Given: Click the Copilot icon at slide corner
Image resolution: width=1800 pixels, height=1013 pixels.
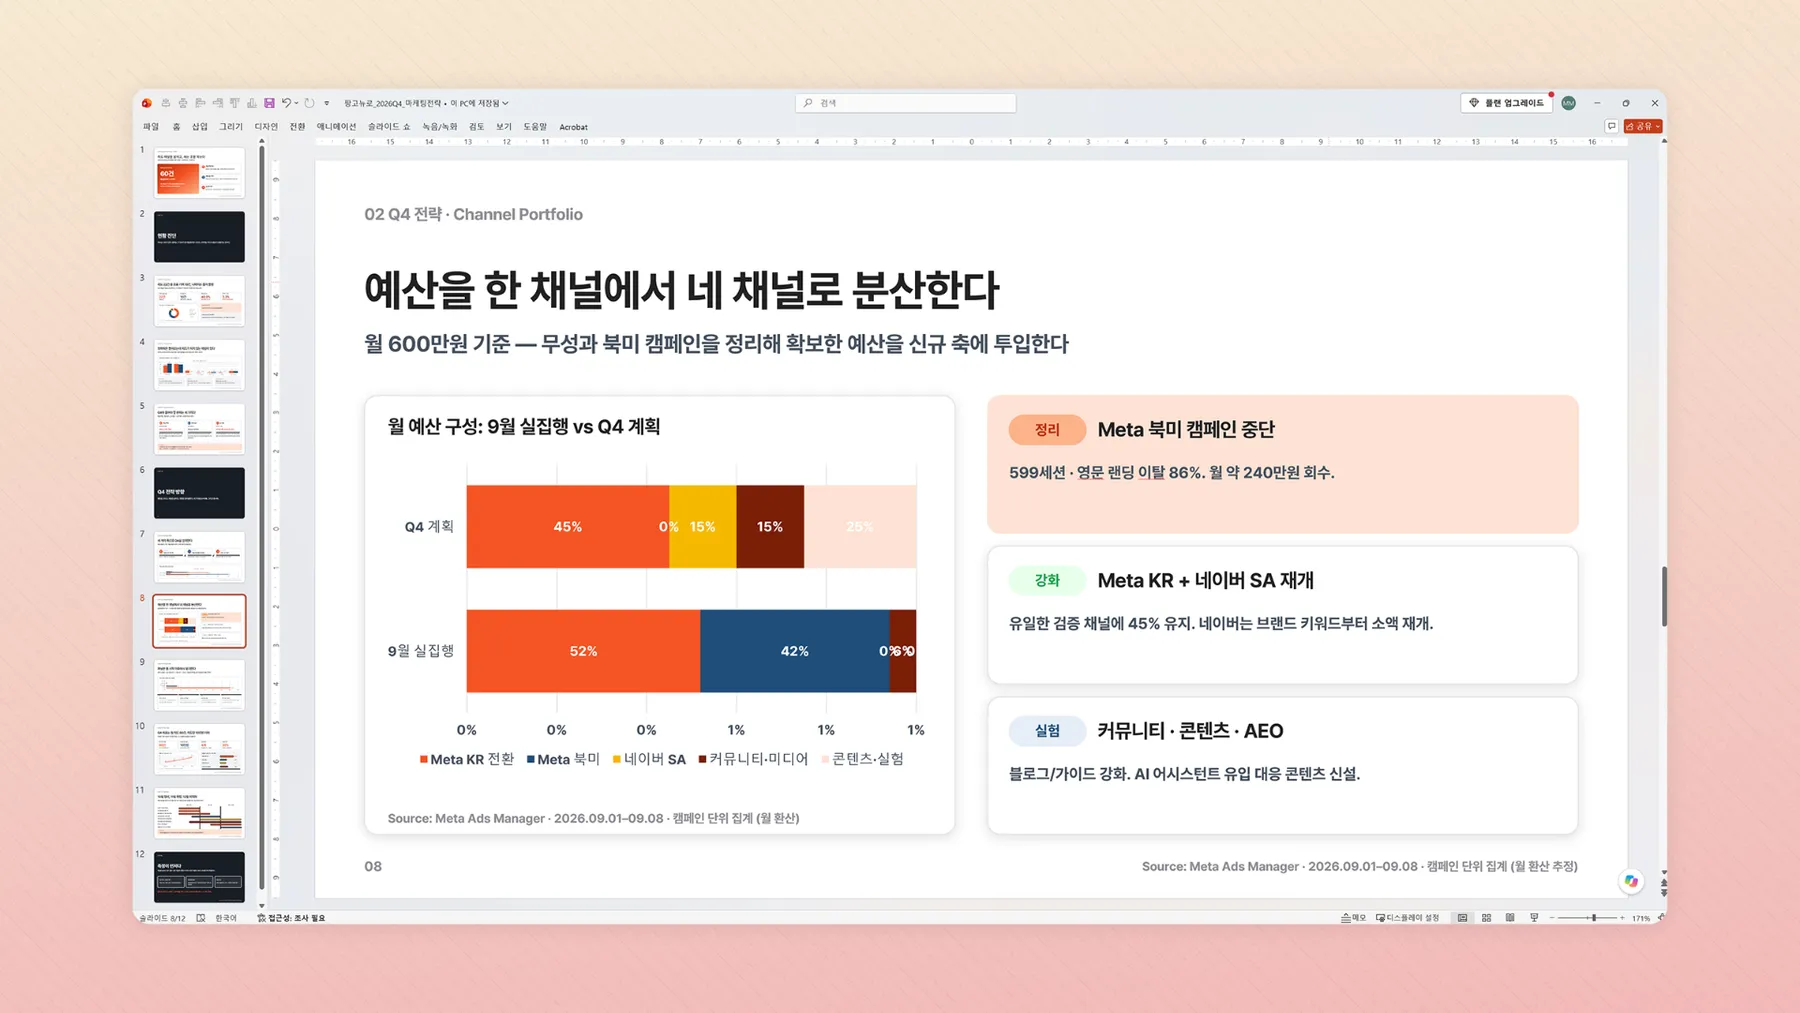Looking at the screenshot, I should [1631, 881].
